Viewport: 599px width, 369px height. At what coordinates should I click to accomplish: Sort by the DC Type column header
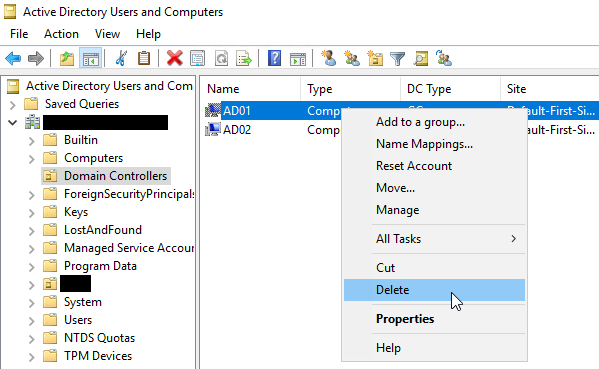pyautogui.click(x=450, y=89)
